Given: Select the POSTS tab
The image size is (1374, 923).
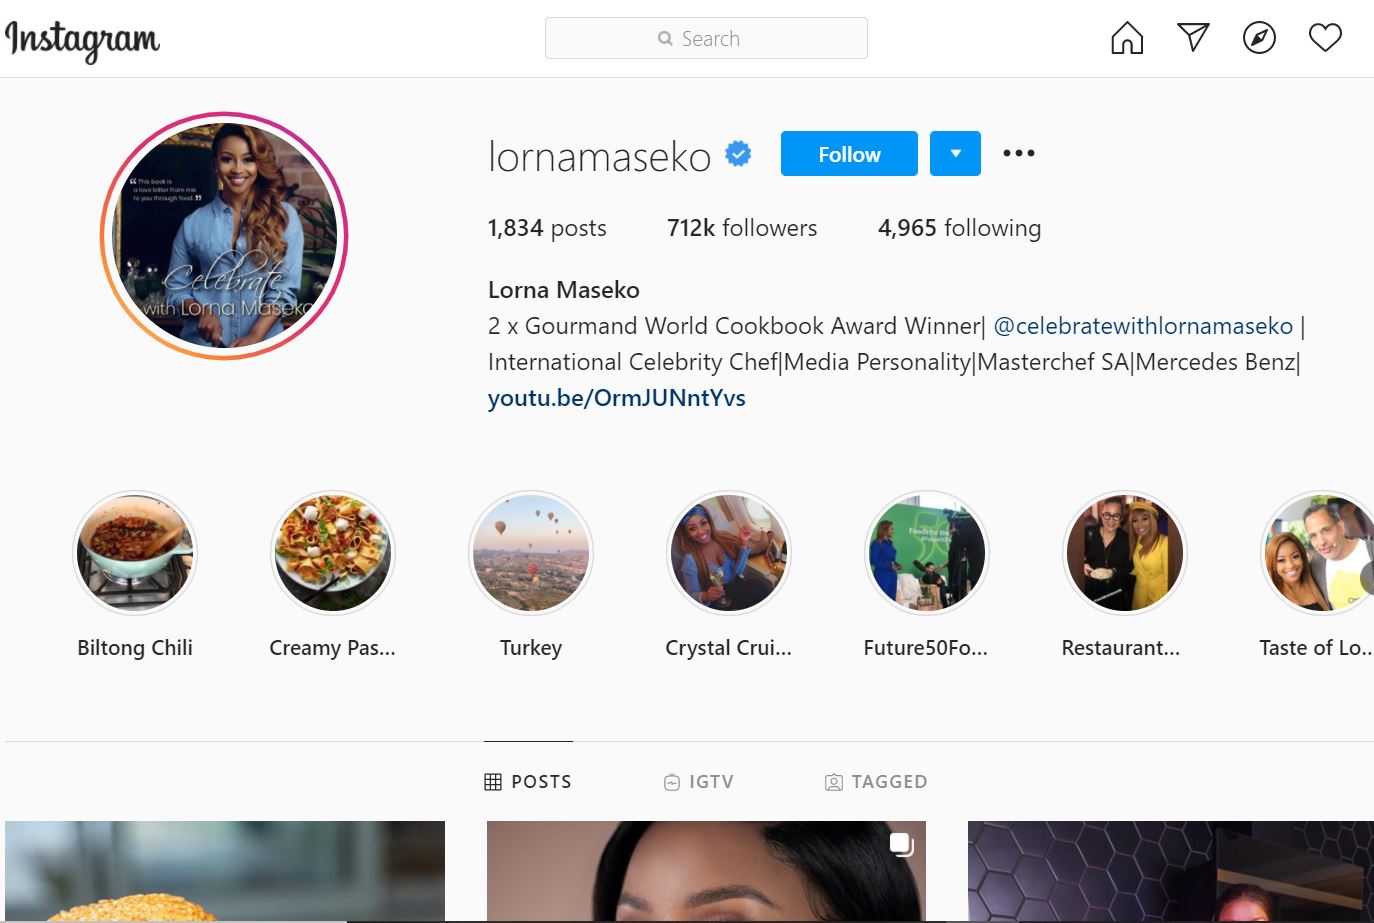Looking at the screenshot, I should (528, 782).
